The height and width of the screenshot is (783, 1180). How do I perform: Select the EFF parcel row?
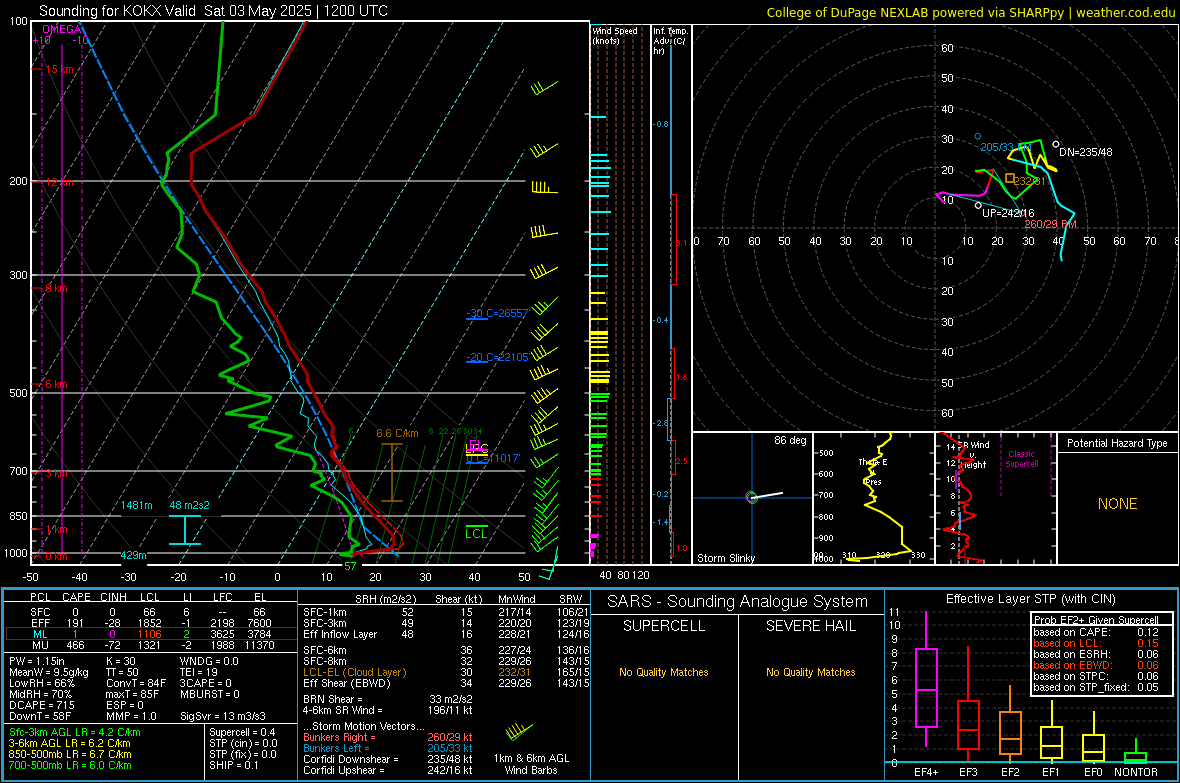(149, 623)
